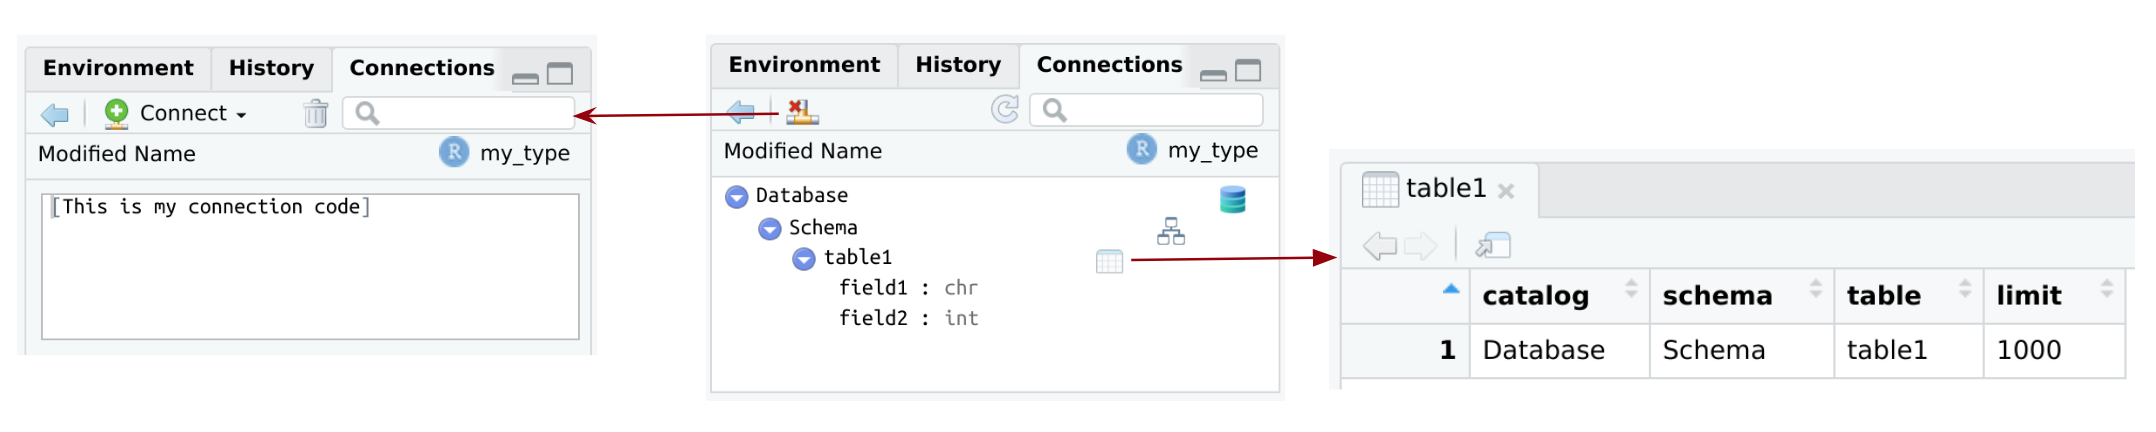This screenshot has height=432, width=2156.
Task: Click the show in new window icon
Action: pyautogui.click(x=1492, y=245)
